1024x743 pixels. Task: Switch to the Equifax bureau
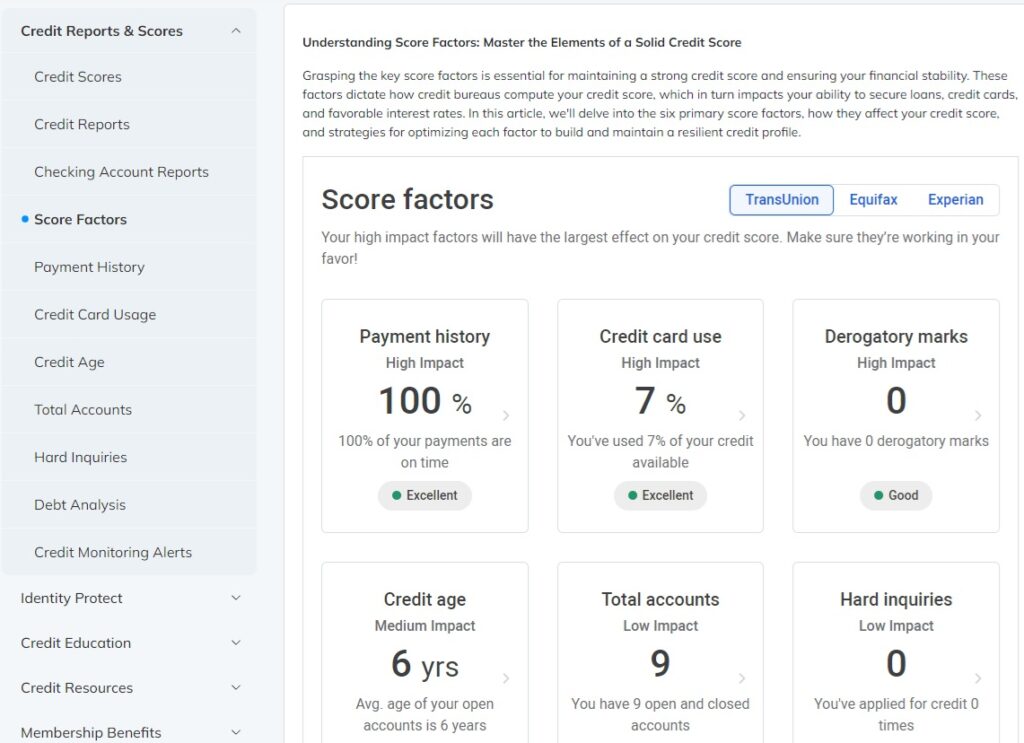tap(873, 200)
